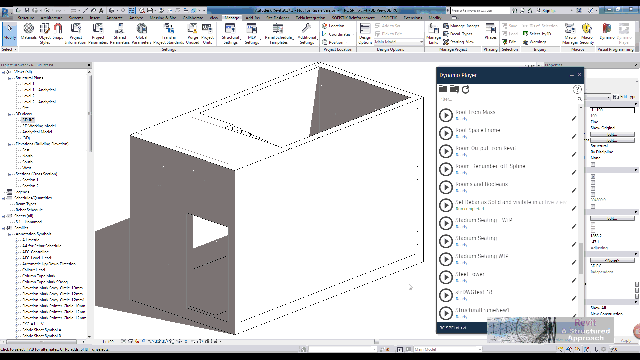Screen dimensions: 640x360
Task: Minimize the Dynamo Player window
Action: [x=571, y=75]
